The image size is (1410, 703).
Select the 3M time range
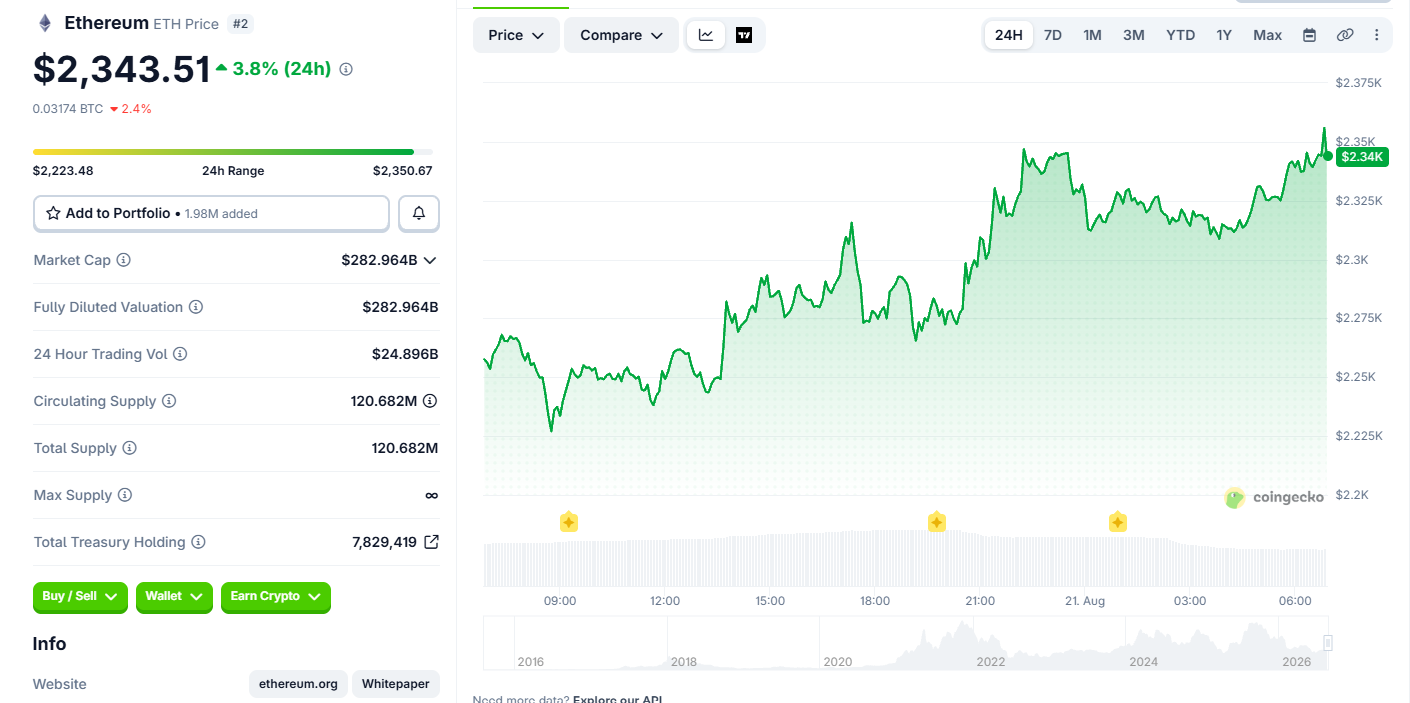pos(1133,35)
